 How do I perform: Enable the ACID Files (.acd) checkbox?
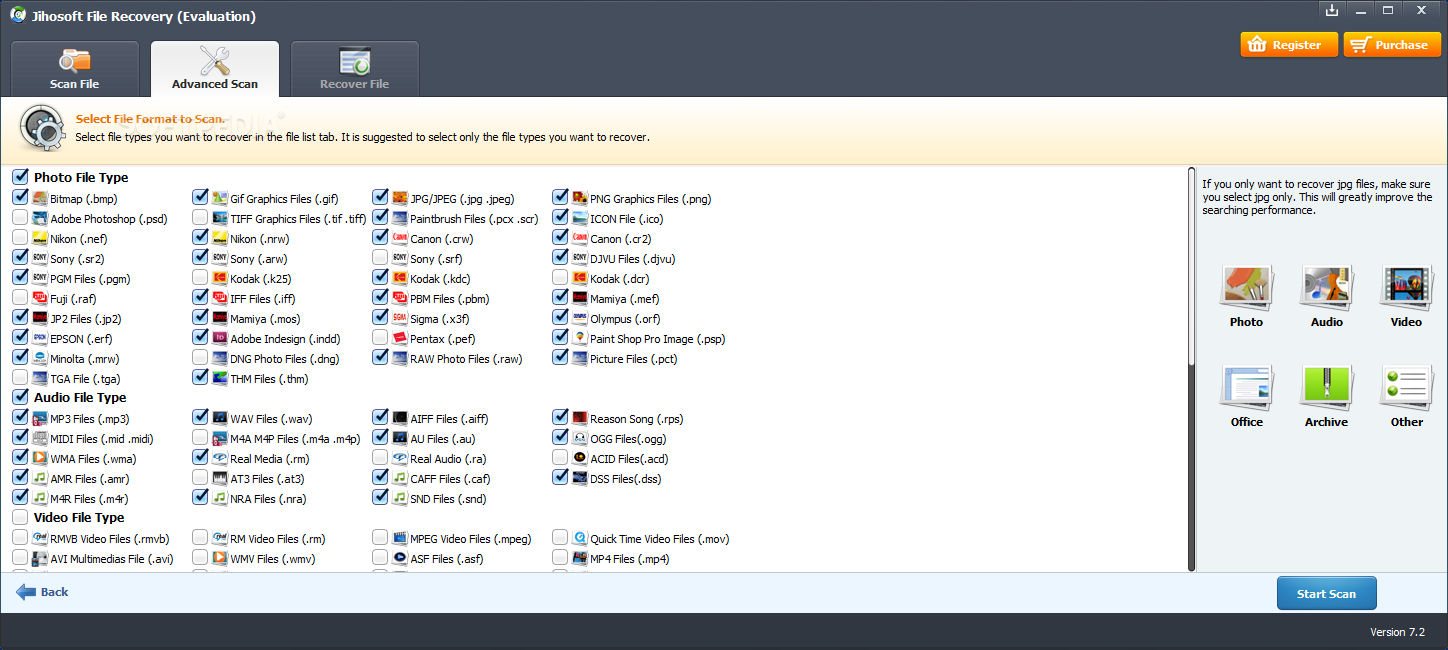point(560,458)
